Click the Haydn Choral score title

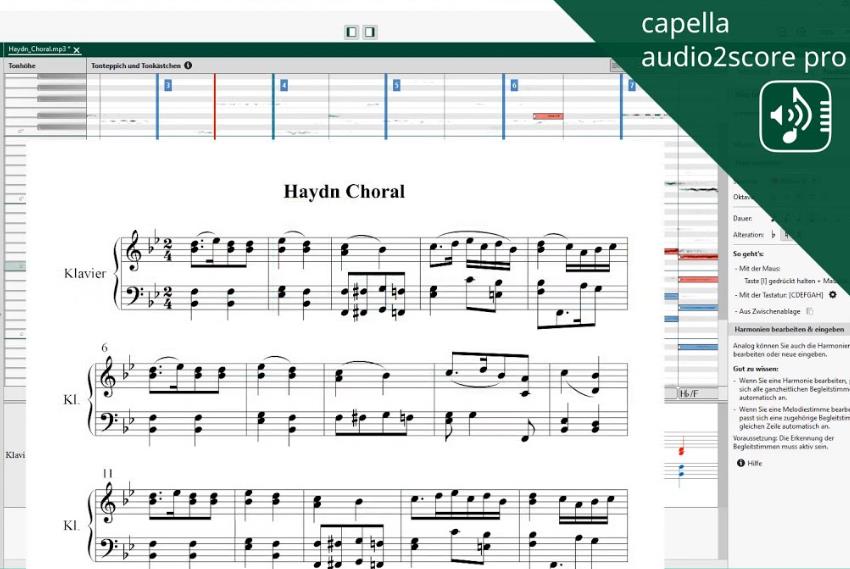tap(344, 191)
